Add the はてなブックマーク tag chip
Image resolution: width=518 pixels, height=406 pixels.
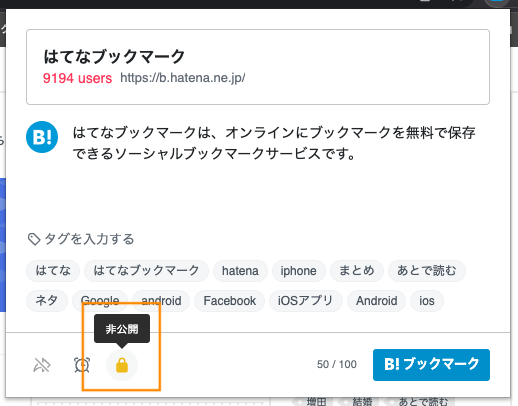[x=146, y=271]
